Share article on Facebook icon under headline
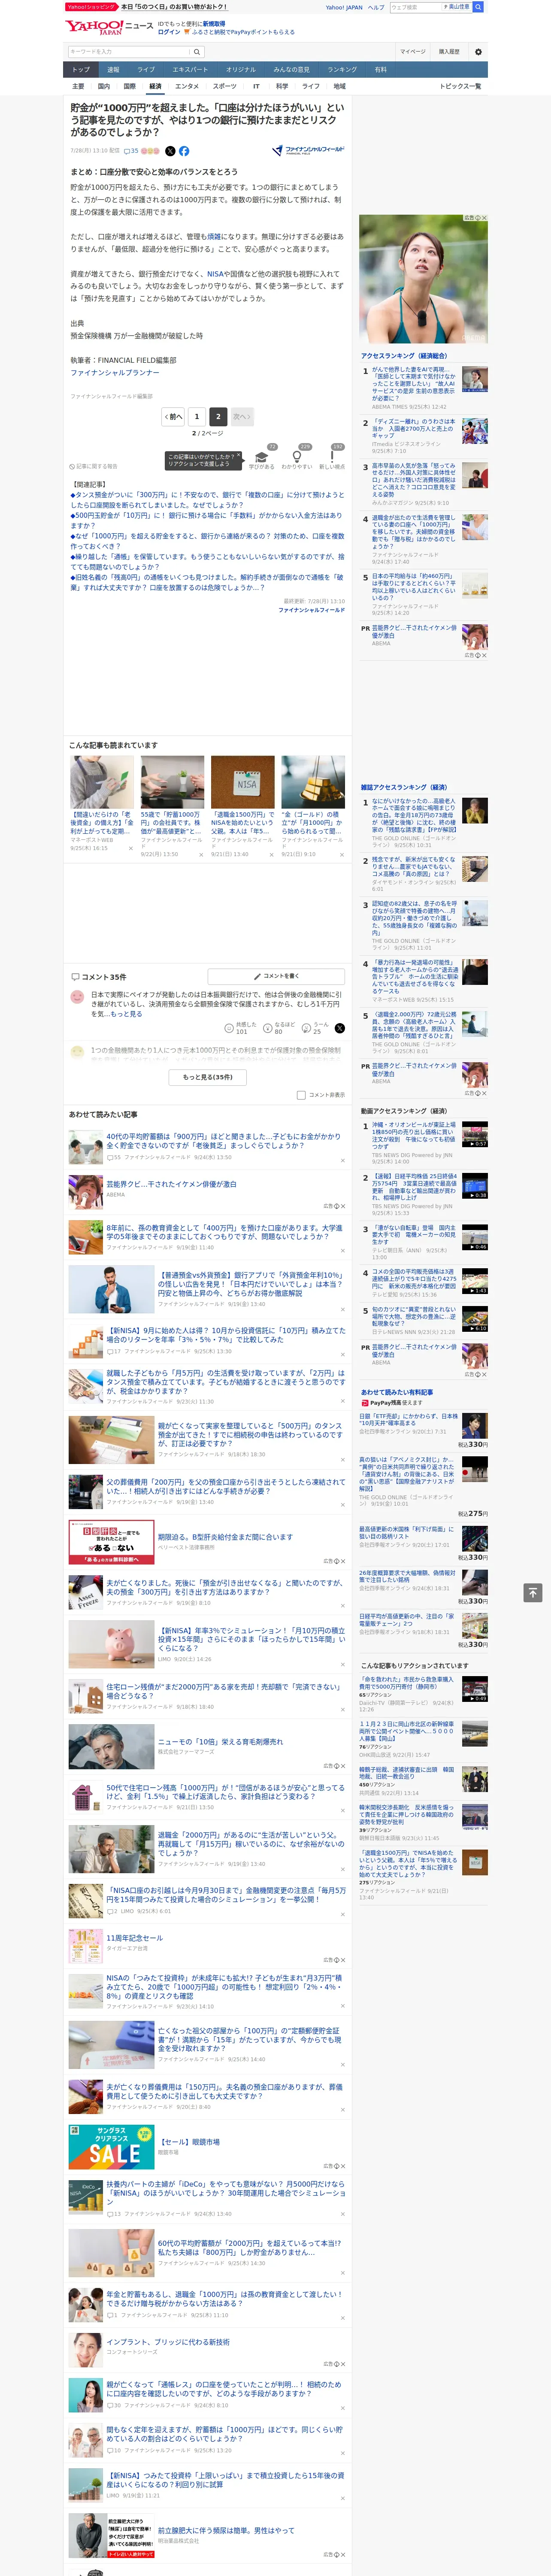This screenshot has width=551, height=2576. (184, 151)
